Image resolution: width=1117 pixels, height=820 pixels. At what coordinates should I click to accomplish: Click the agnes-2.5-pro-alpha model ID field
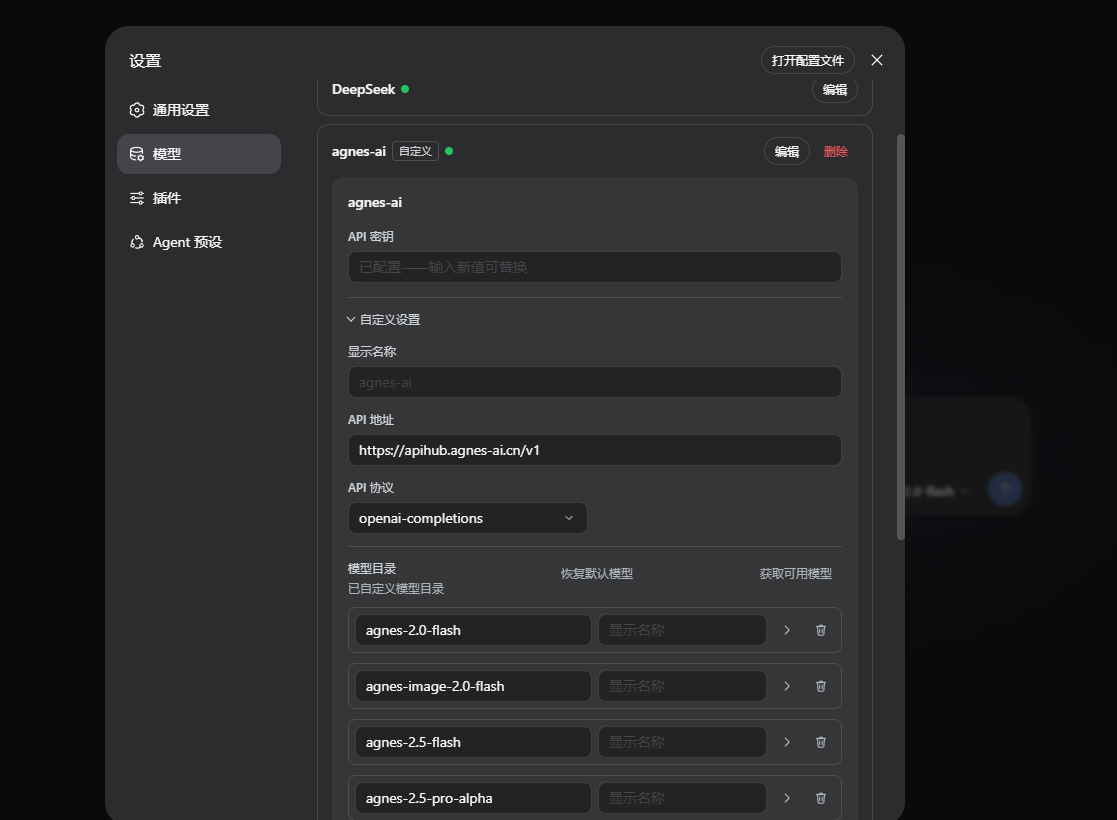(473, 798)
